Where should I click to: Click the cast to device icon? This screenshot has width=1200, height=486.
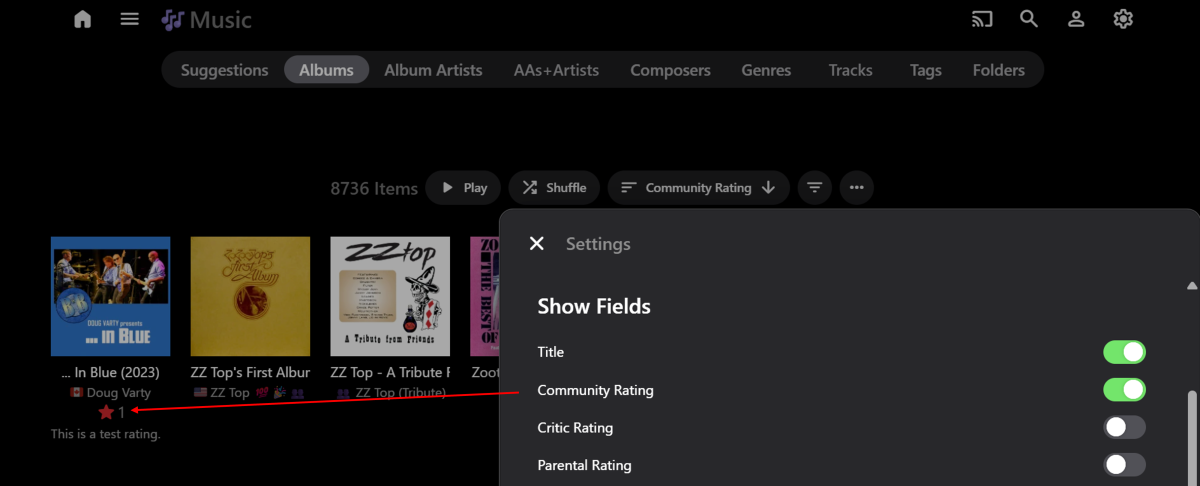982,19
